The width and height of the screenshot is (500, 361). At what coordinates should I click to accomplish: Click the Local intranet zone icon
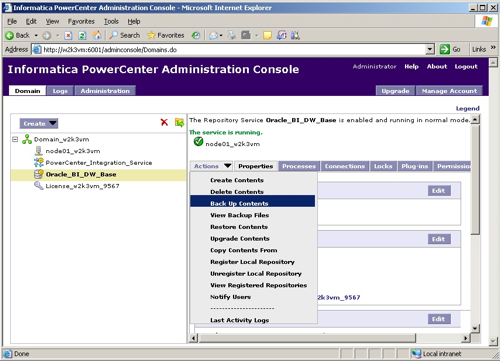click(416, 354)
